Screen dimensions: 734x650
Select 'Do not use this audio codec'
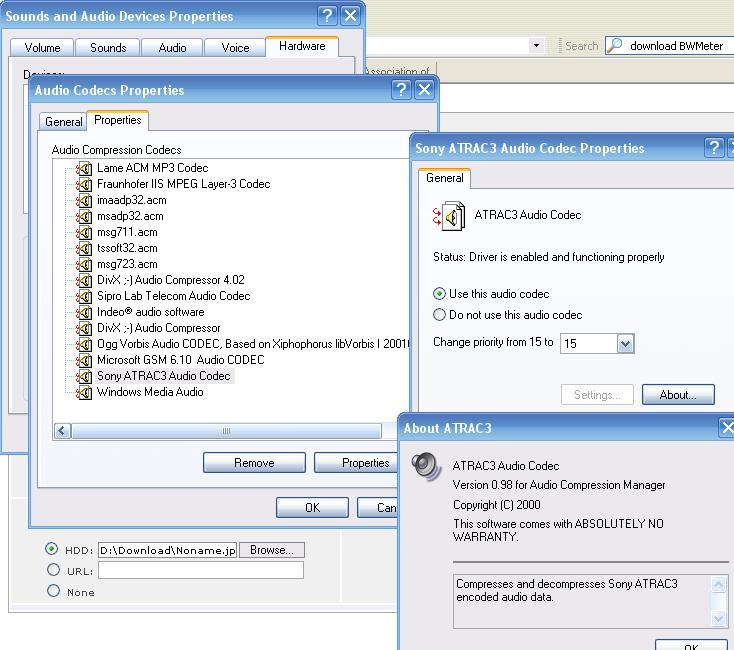click(x=439, y=314)
